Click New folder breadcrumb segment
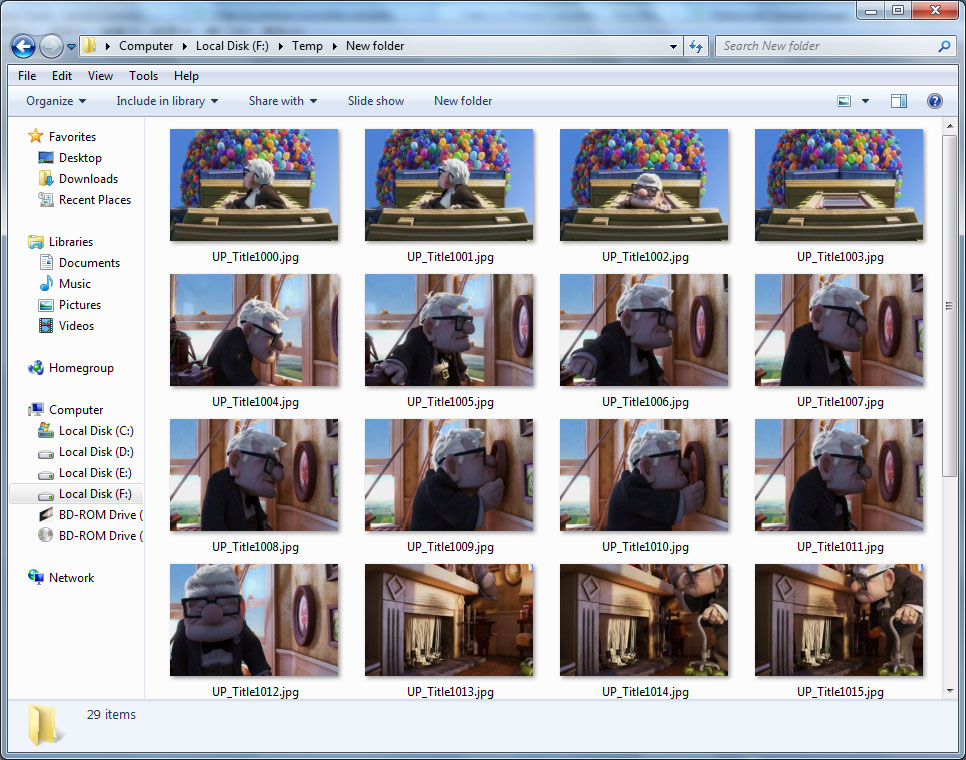Image resolution: width=966 pixels, height=760 pixels. [x=375, y=46]
